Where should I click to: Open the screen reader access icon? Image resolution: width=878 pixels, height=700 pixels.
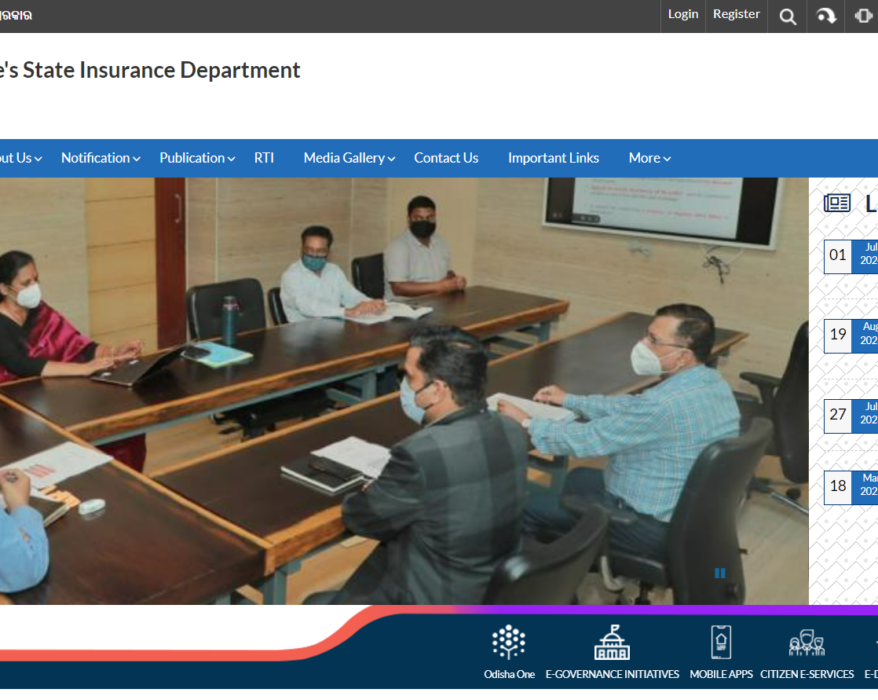863,16
